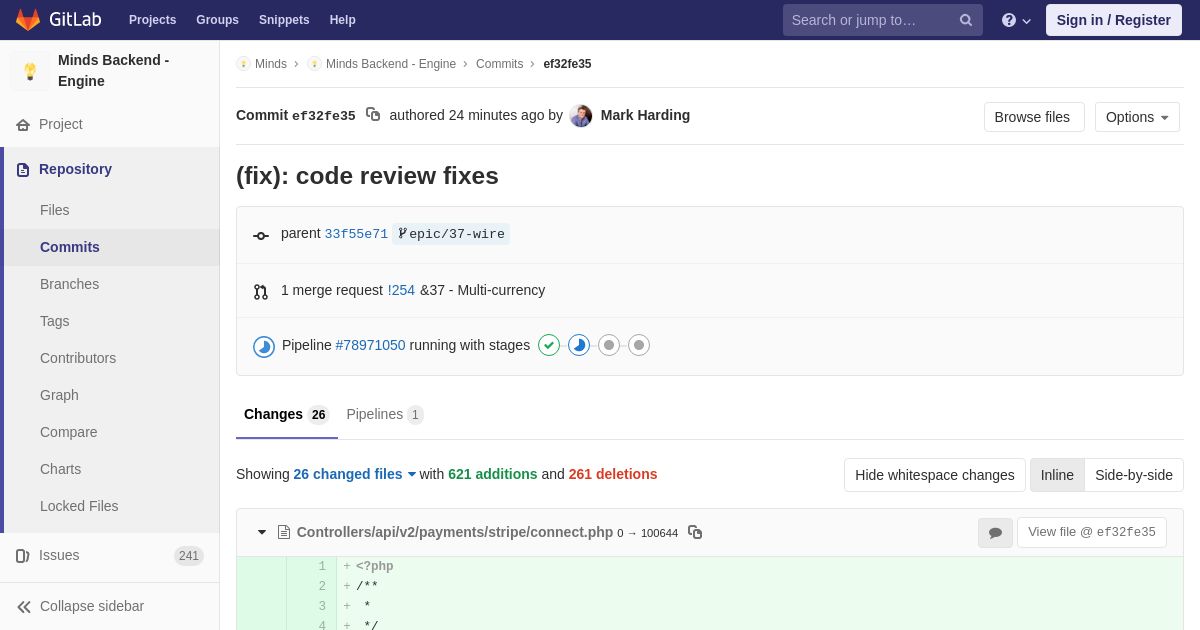
Task: Click Mark Harding's avatar
Action: pos(581,116)
